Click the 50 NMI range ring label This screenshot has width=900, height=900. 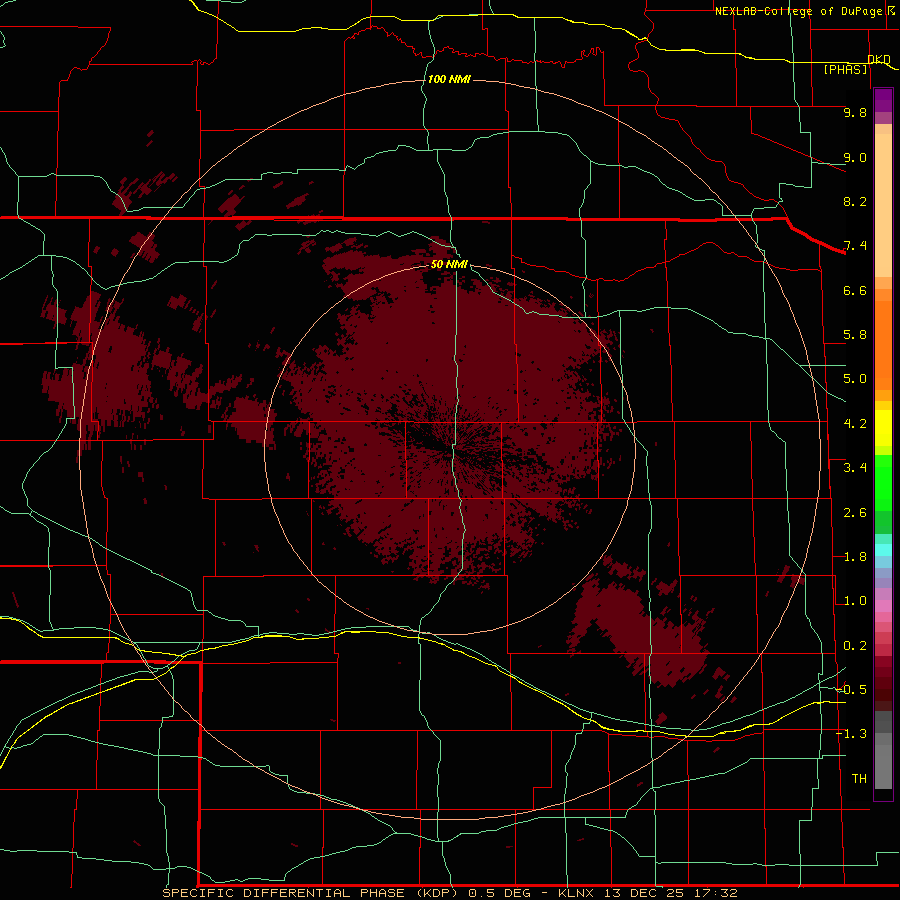click(x=449, y=264)
